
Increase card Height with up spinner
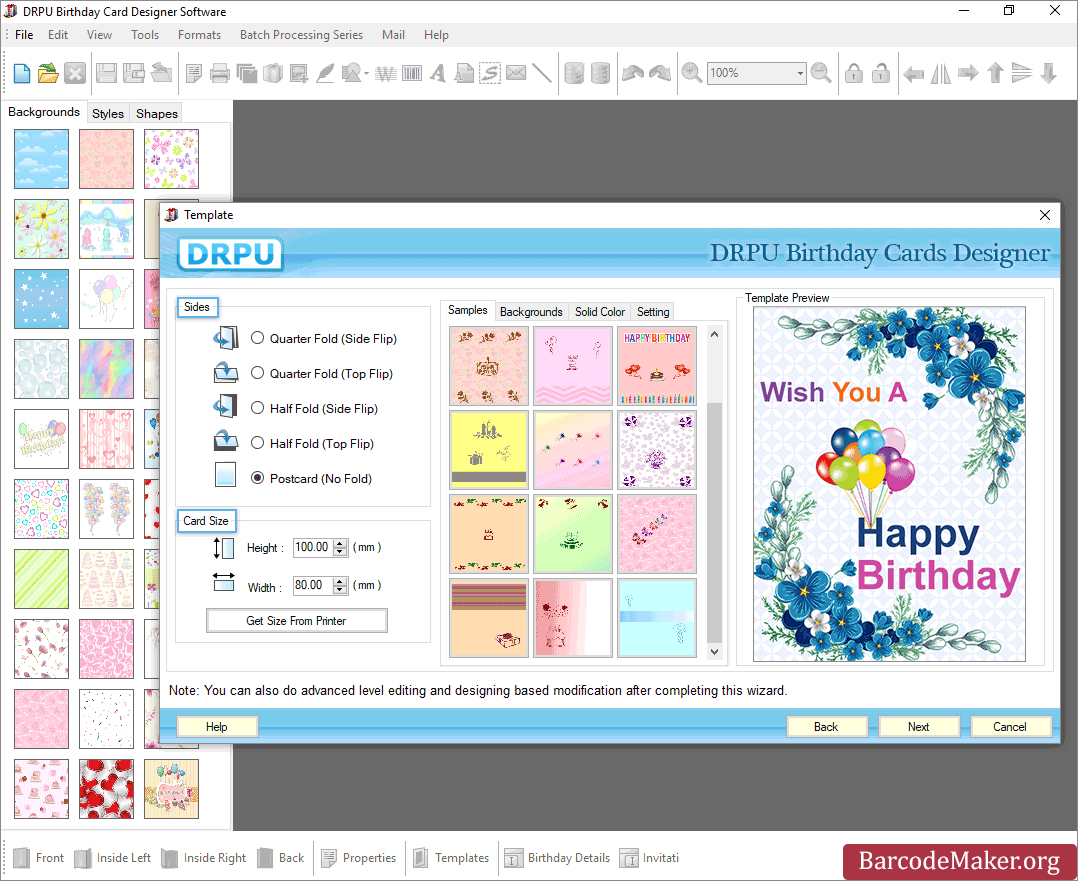(340, 543)
